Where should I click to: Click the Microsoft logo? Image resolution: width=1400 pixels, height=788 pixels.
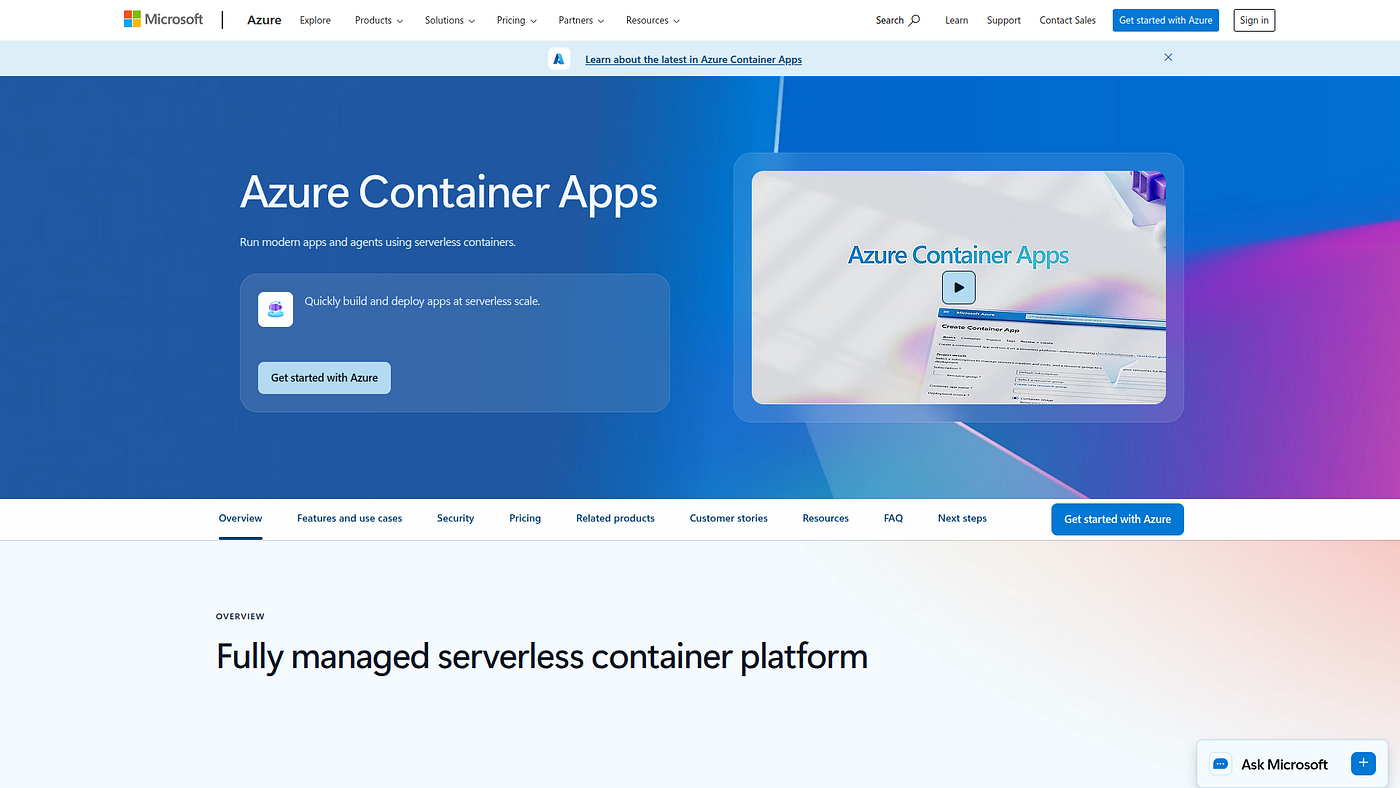coord(164,20)
